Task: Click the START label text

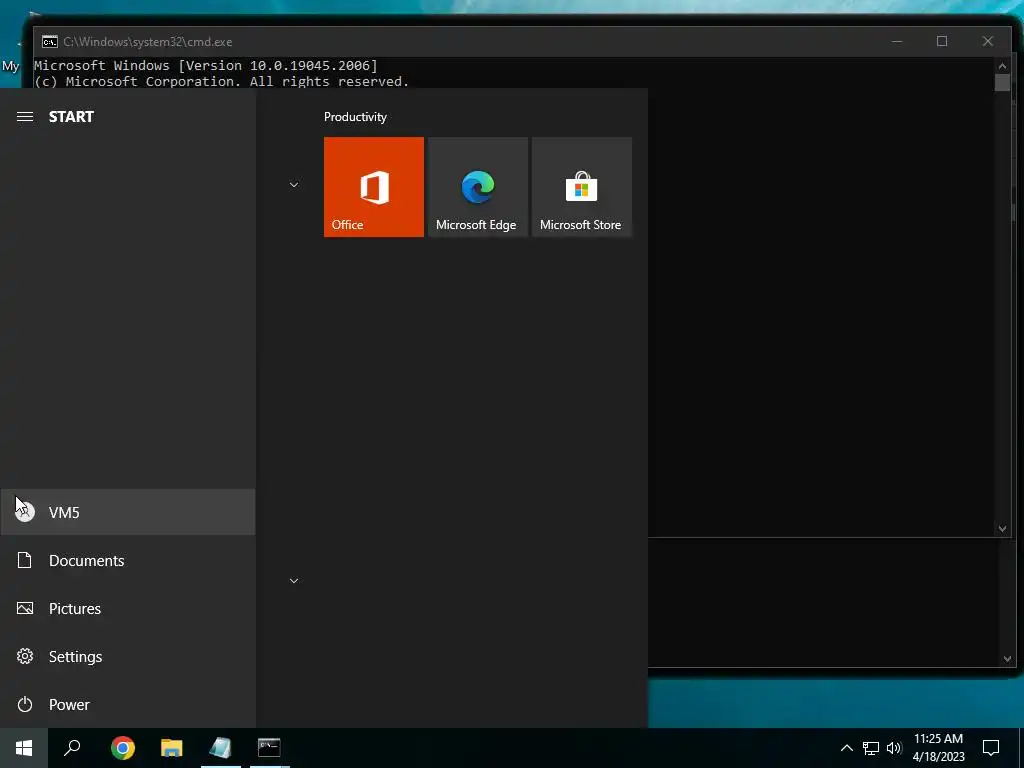Action: (71, 117)
